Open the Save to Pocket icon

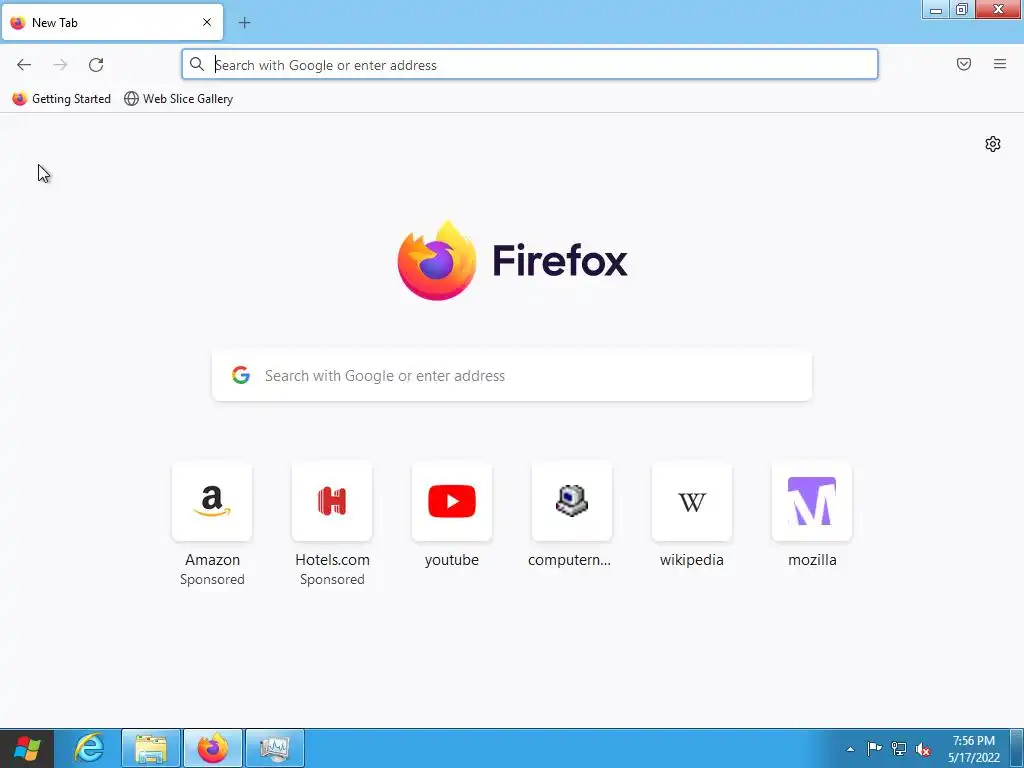point(964,64)
